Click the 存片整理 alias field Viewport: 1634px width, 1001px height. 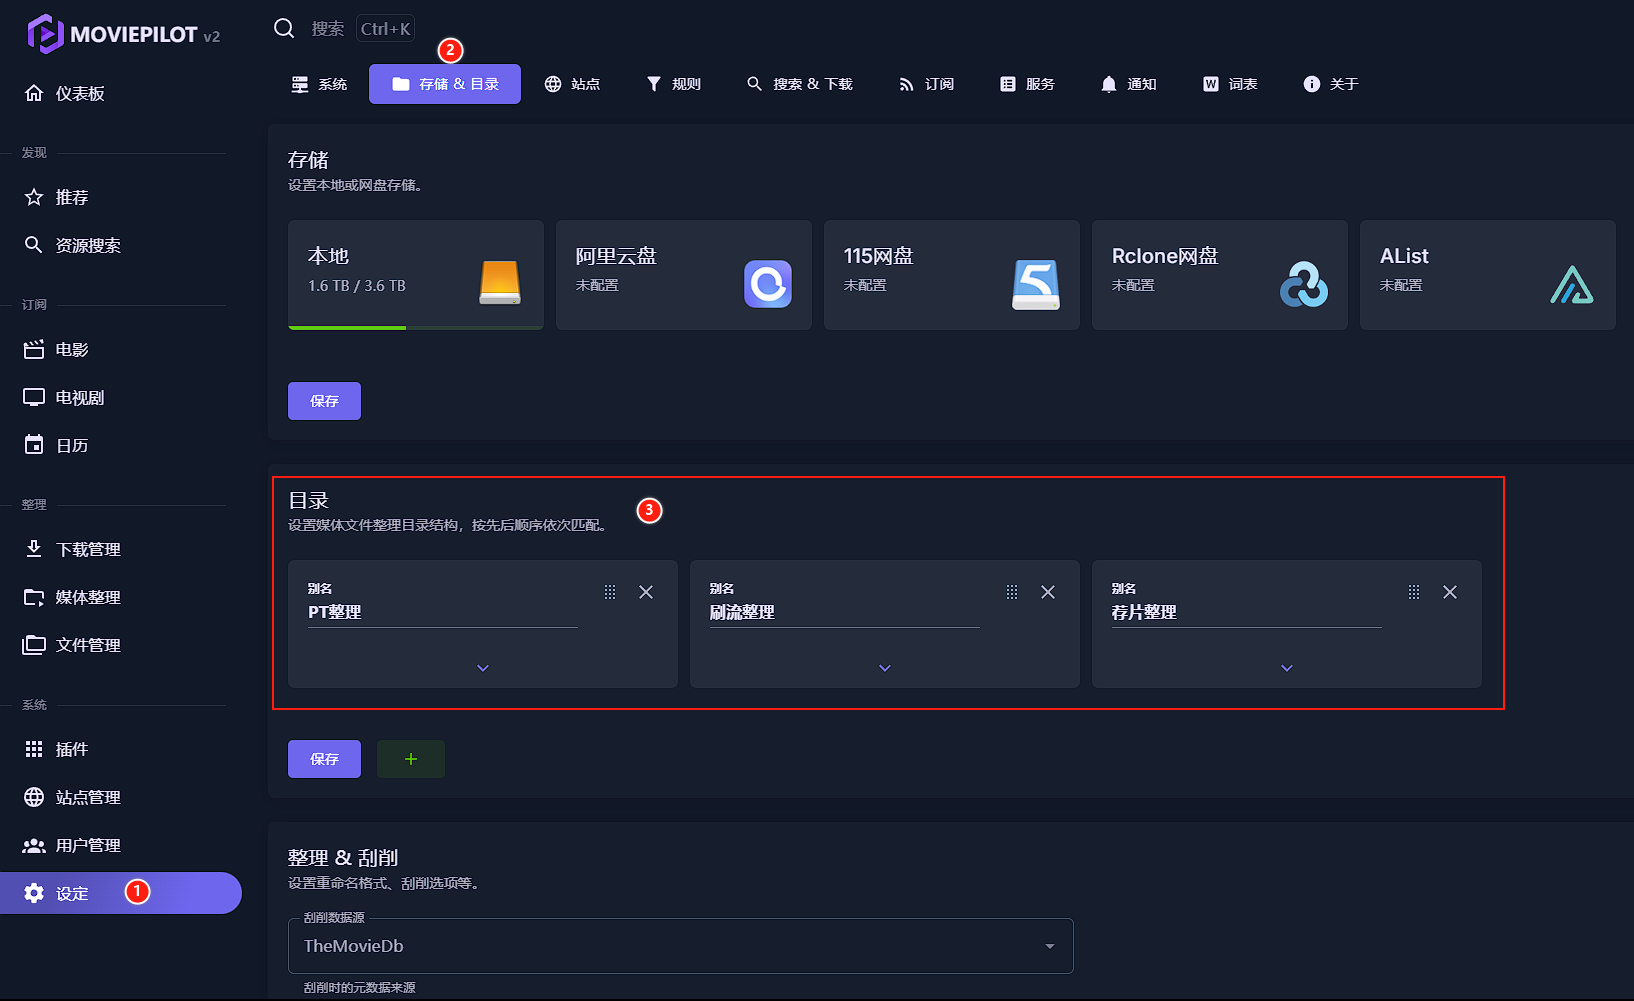click(1247, 604)
